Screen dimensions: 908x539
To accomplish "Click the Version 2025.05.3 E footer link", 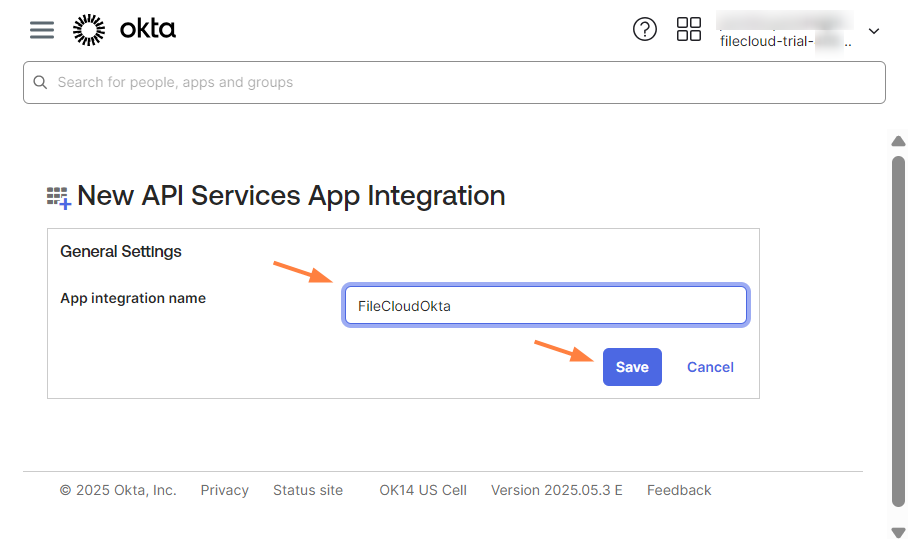I will point(556,490).
